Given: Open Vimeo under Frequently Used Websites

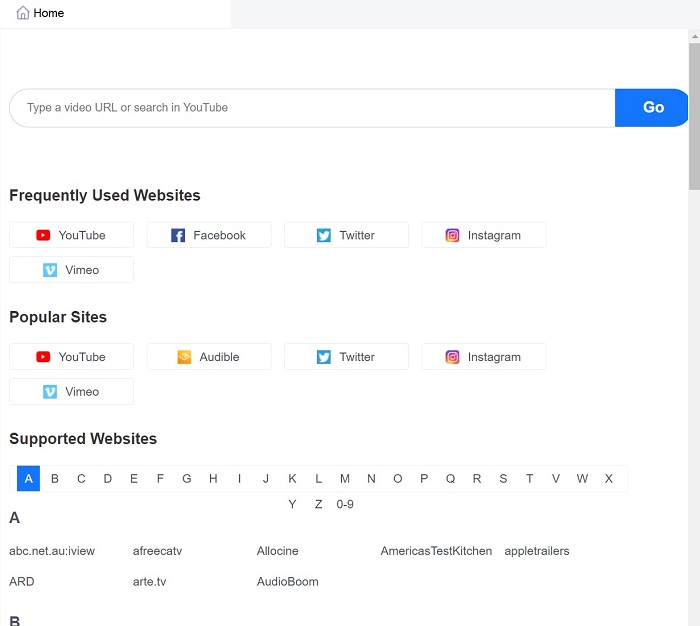Looking at the screenshot, I should pyautogui.click(x=71, y=270).
